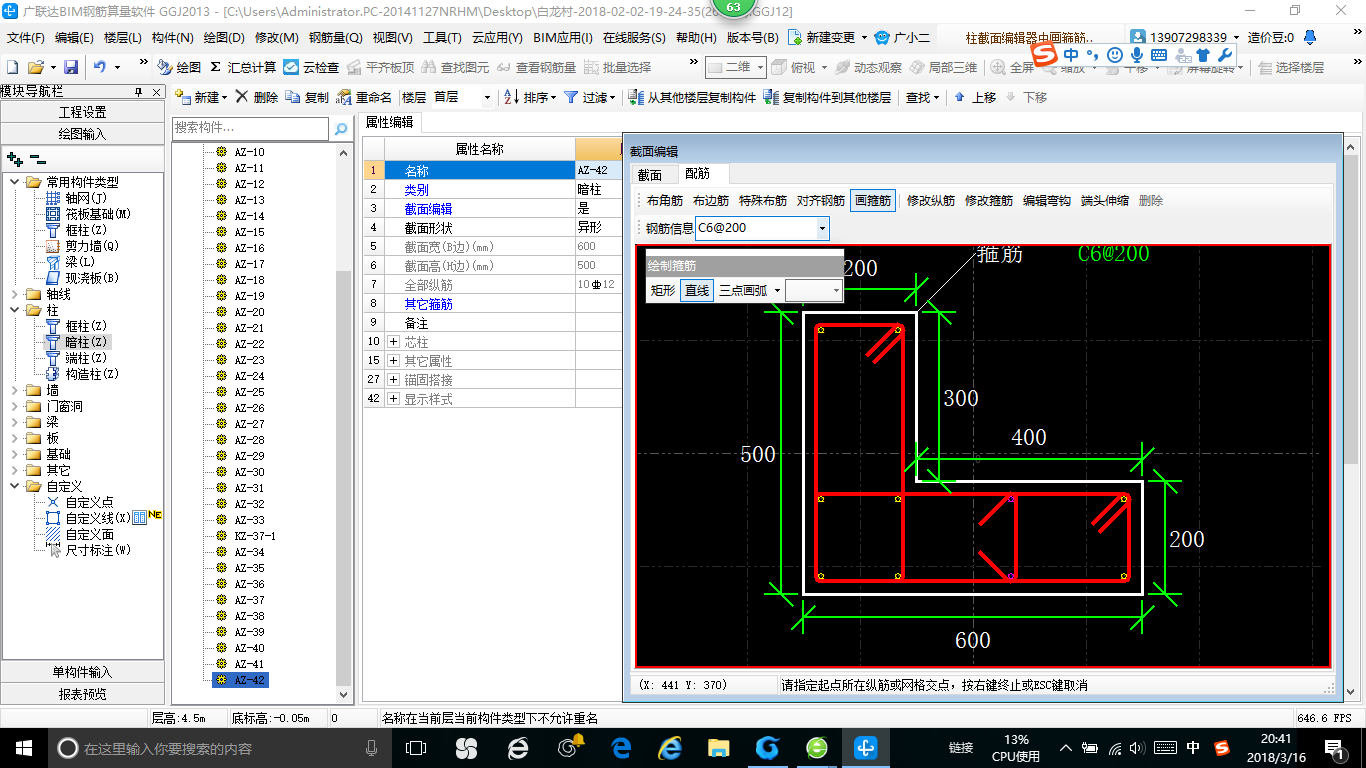The image size is (1366, 768).
Task: Select 暗柱(Z) in the navigation tree
Action: (x=85, y=342)
